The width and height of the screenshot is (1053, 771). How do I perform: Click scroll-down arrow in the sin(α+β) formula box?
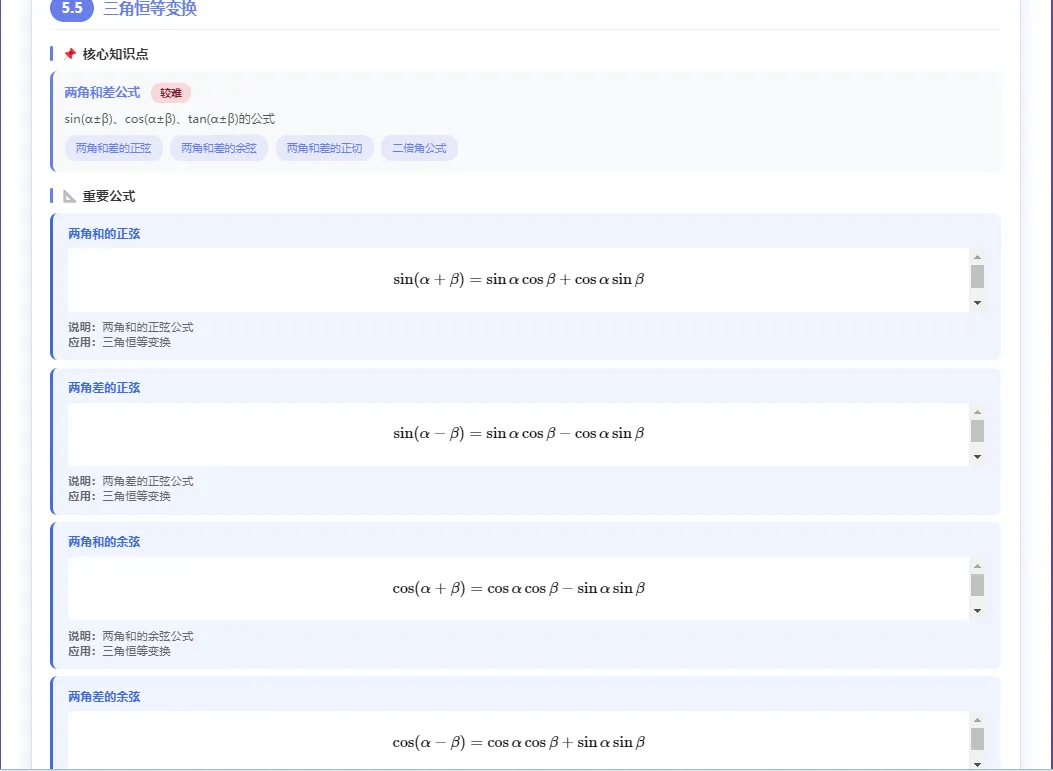click(x=977, y=303)
